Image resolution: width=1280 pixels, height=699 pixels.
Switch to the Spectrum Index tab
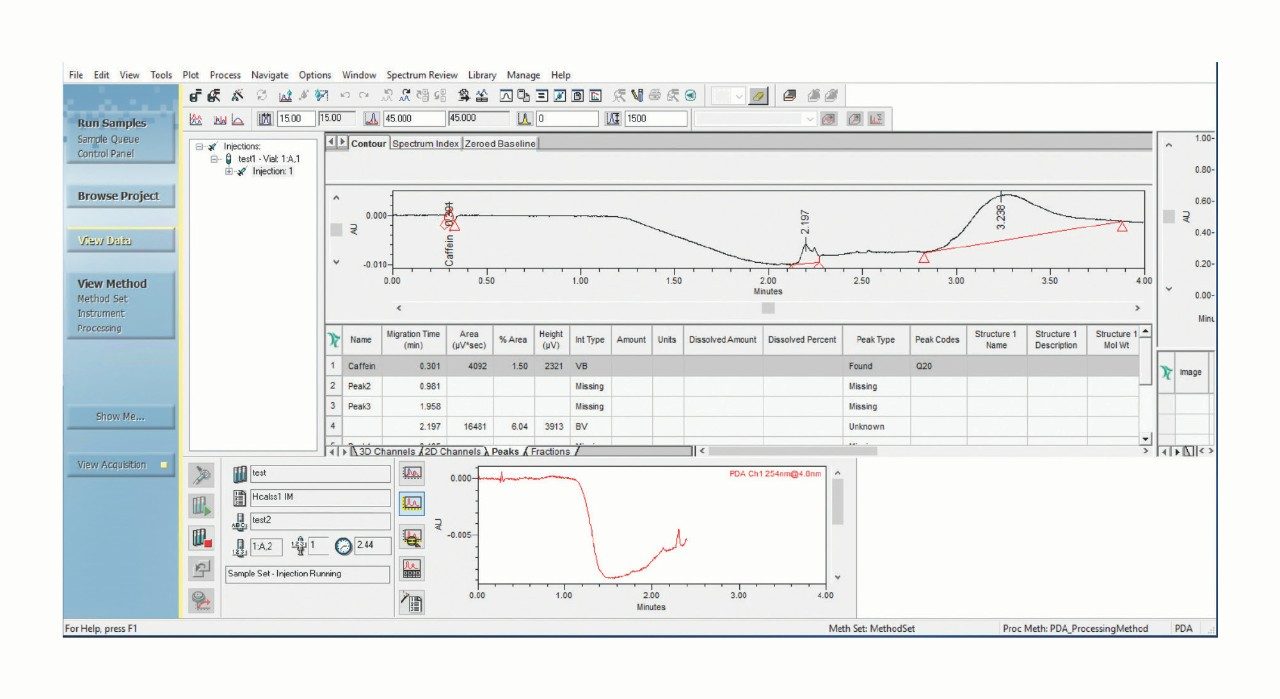click(x=425, y=144)
